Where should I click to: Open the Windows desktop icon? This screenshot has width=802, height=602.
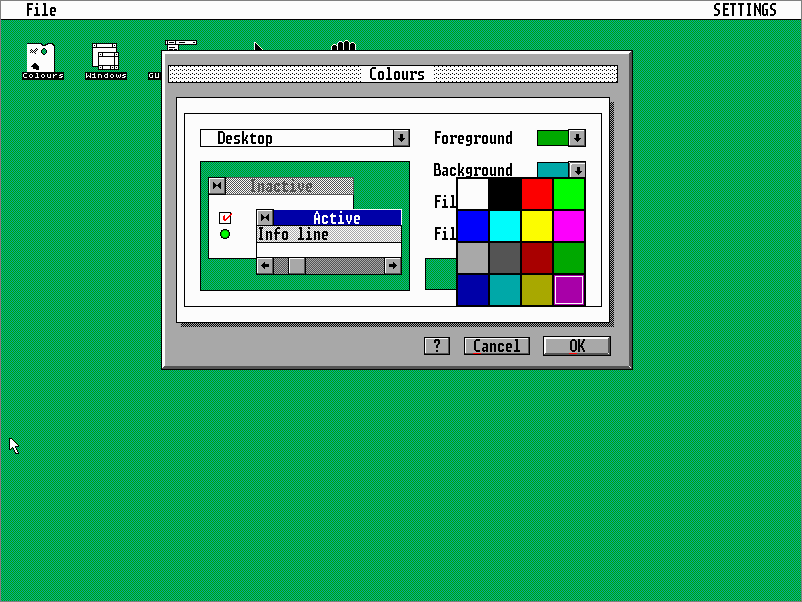pyautogui.click(x=104, y=58)
